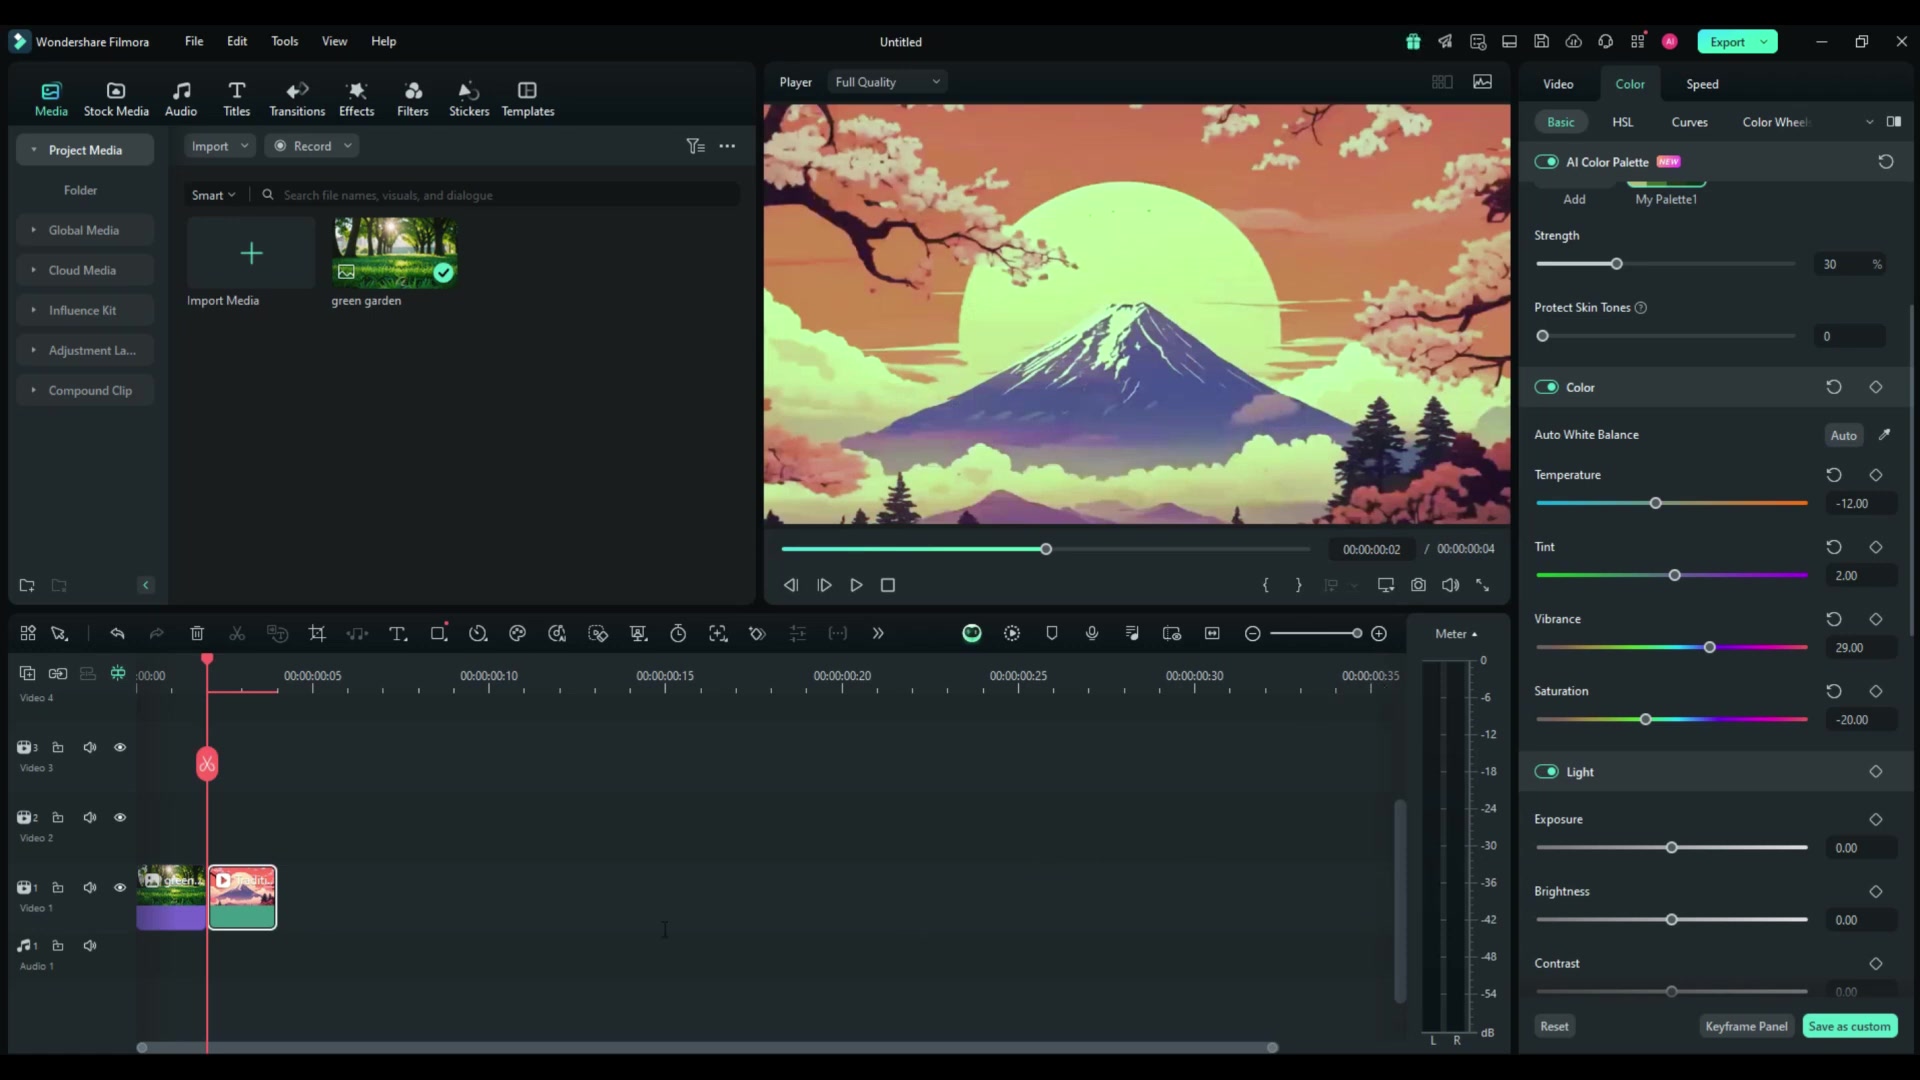Image resolution: width=1920 pixels, height=1080 pixels.
Task: Click the Vibrance slider handle
Action: tap(1710, 648)
